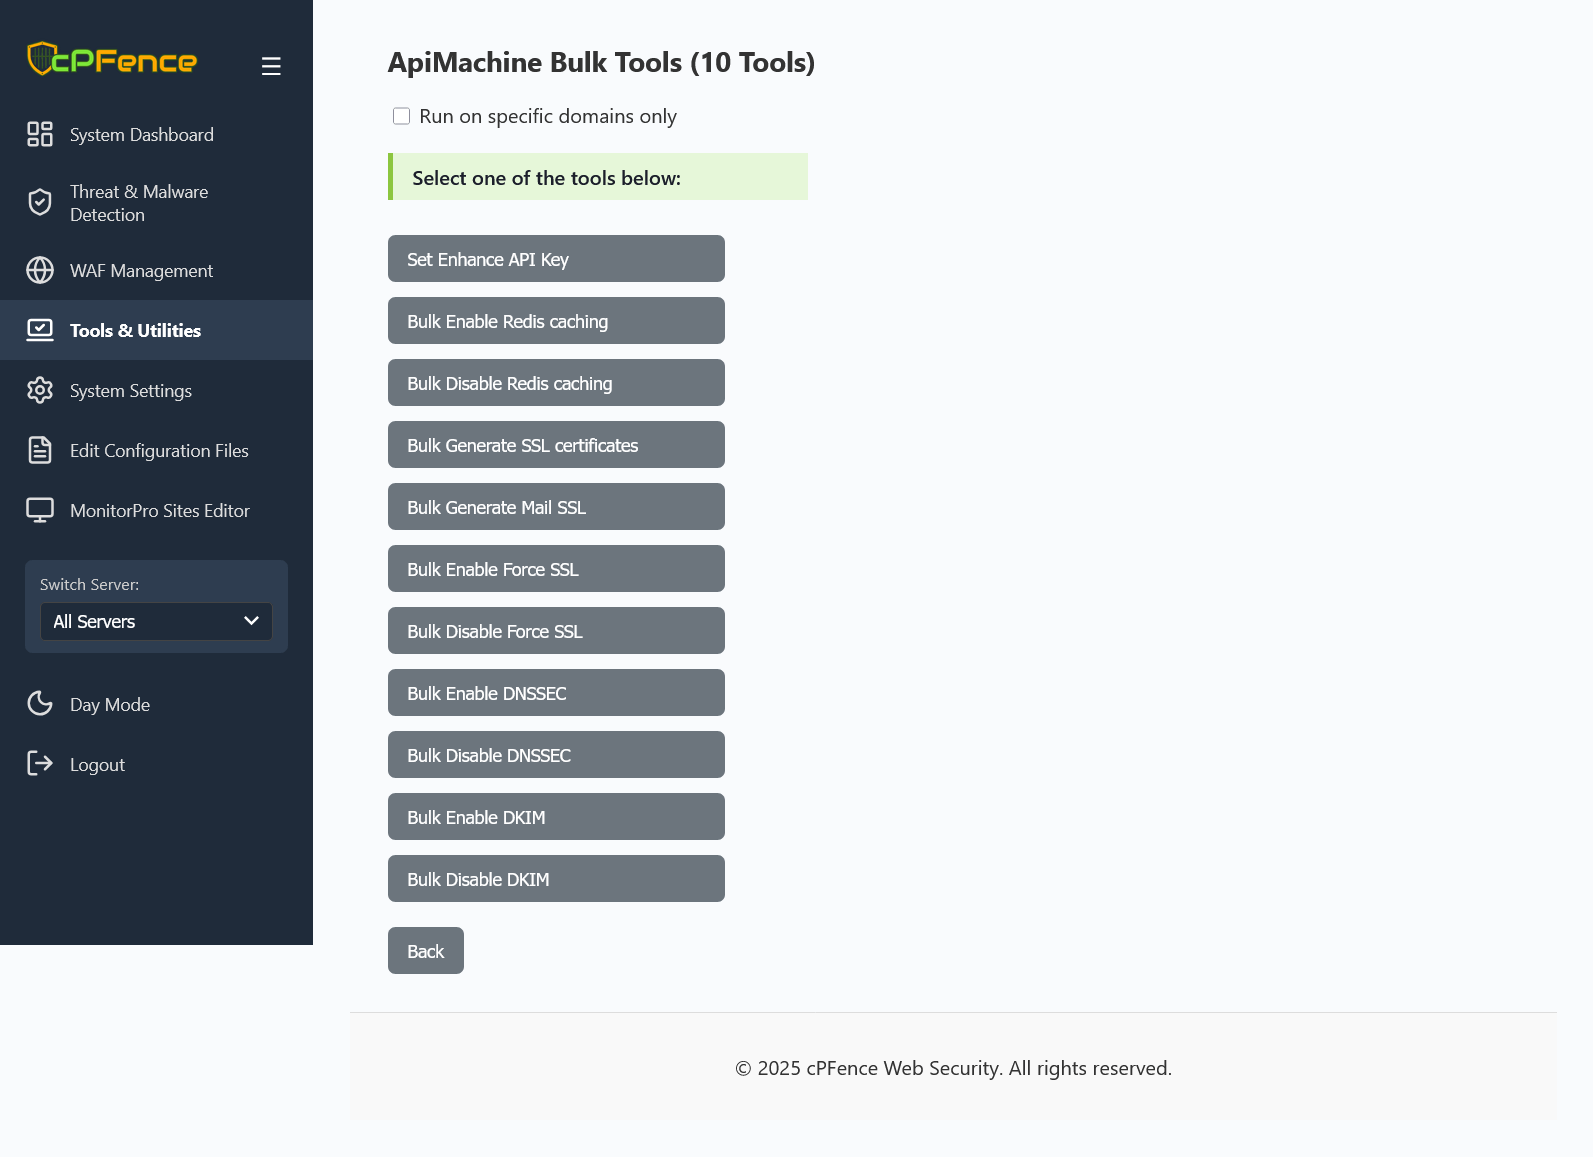Enable Run on specific domains only
This screenshot has height=1157, width=1593.
point(401,116)
